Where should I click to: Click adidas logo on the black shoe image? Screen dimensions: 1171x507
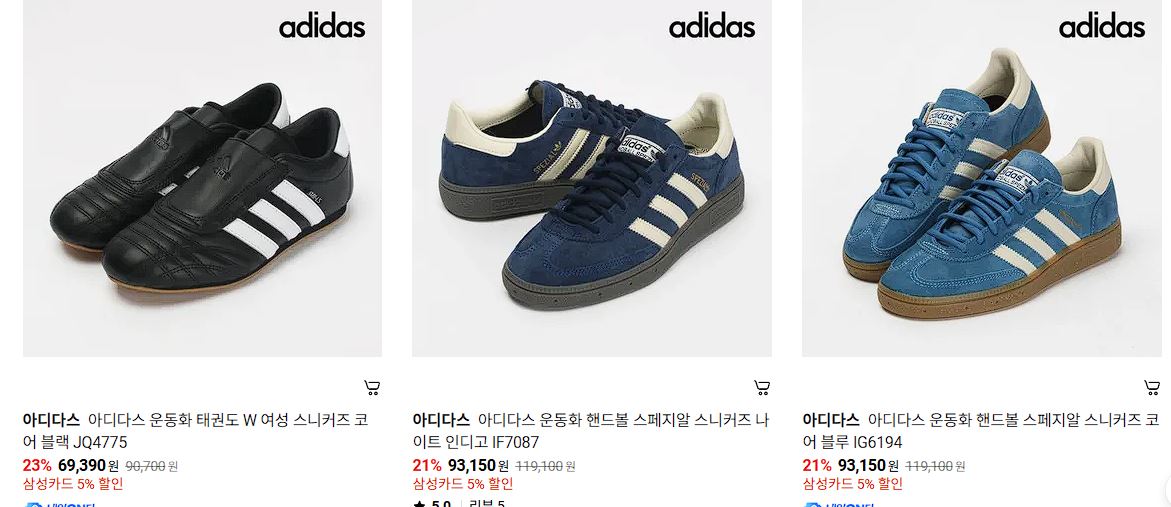tap(322, 28)
